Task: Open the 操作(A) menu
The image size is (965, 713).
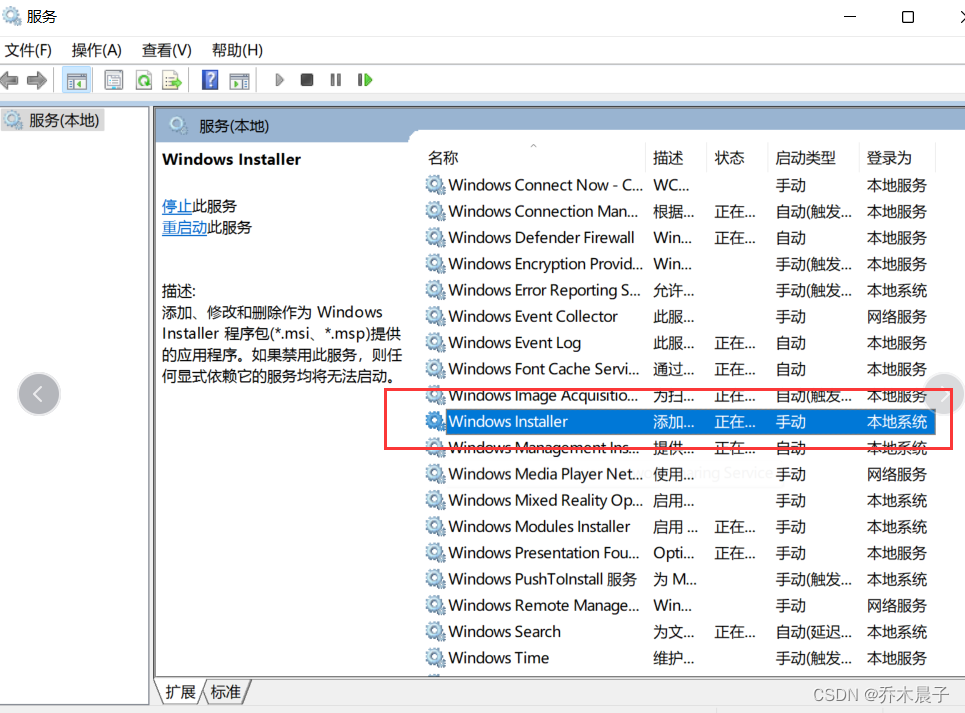Action: point(97,50)
